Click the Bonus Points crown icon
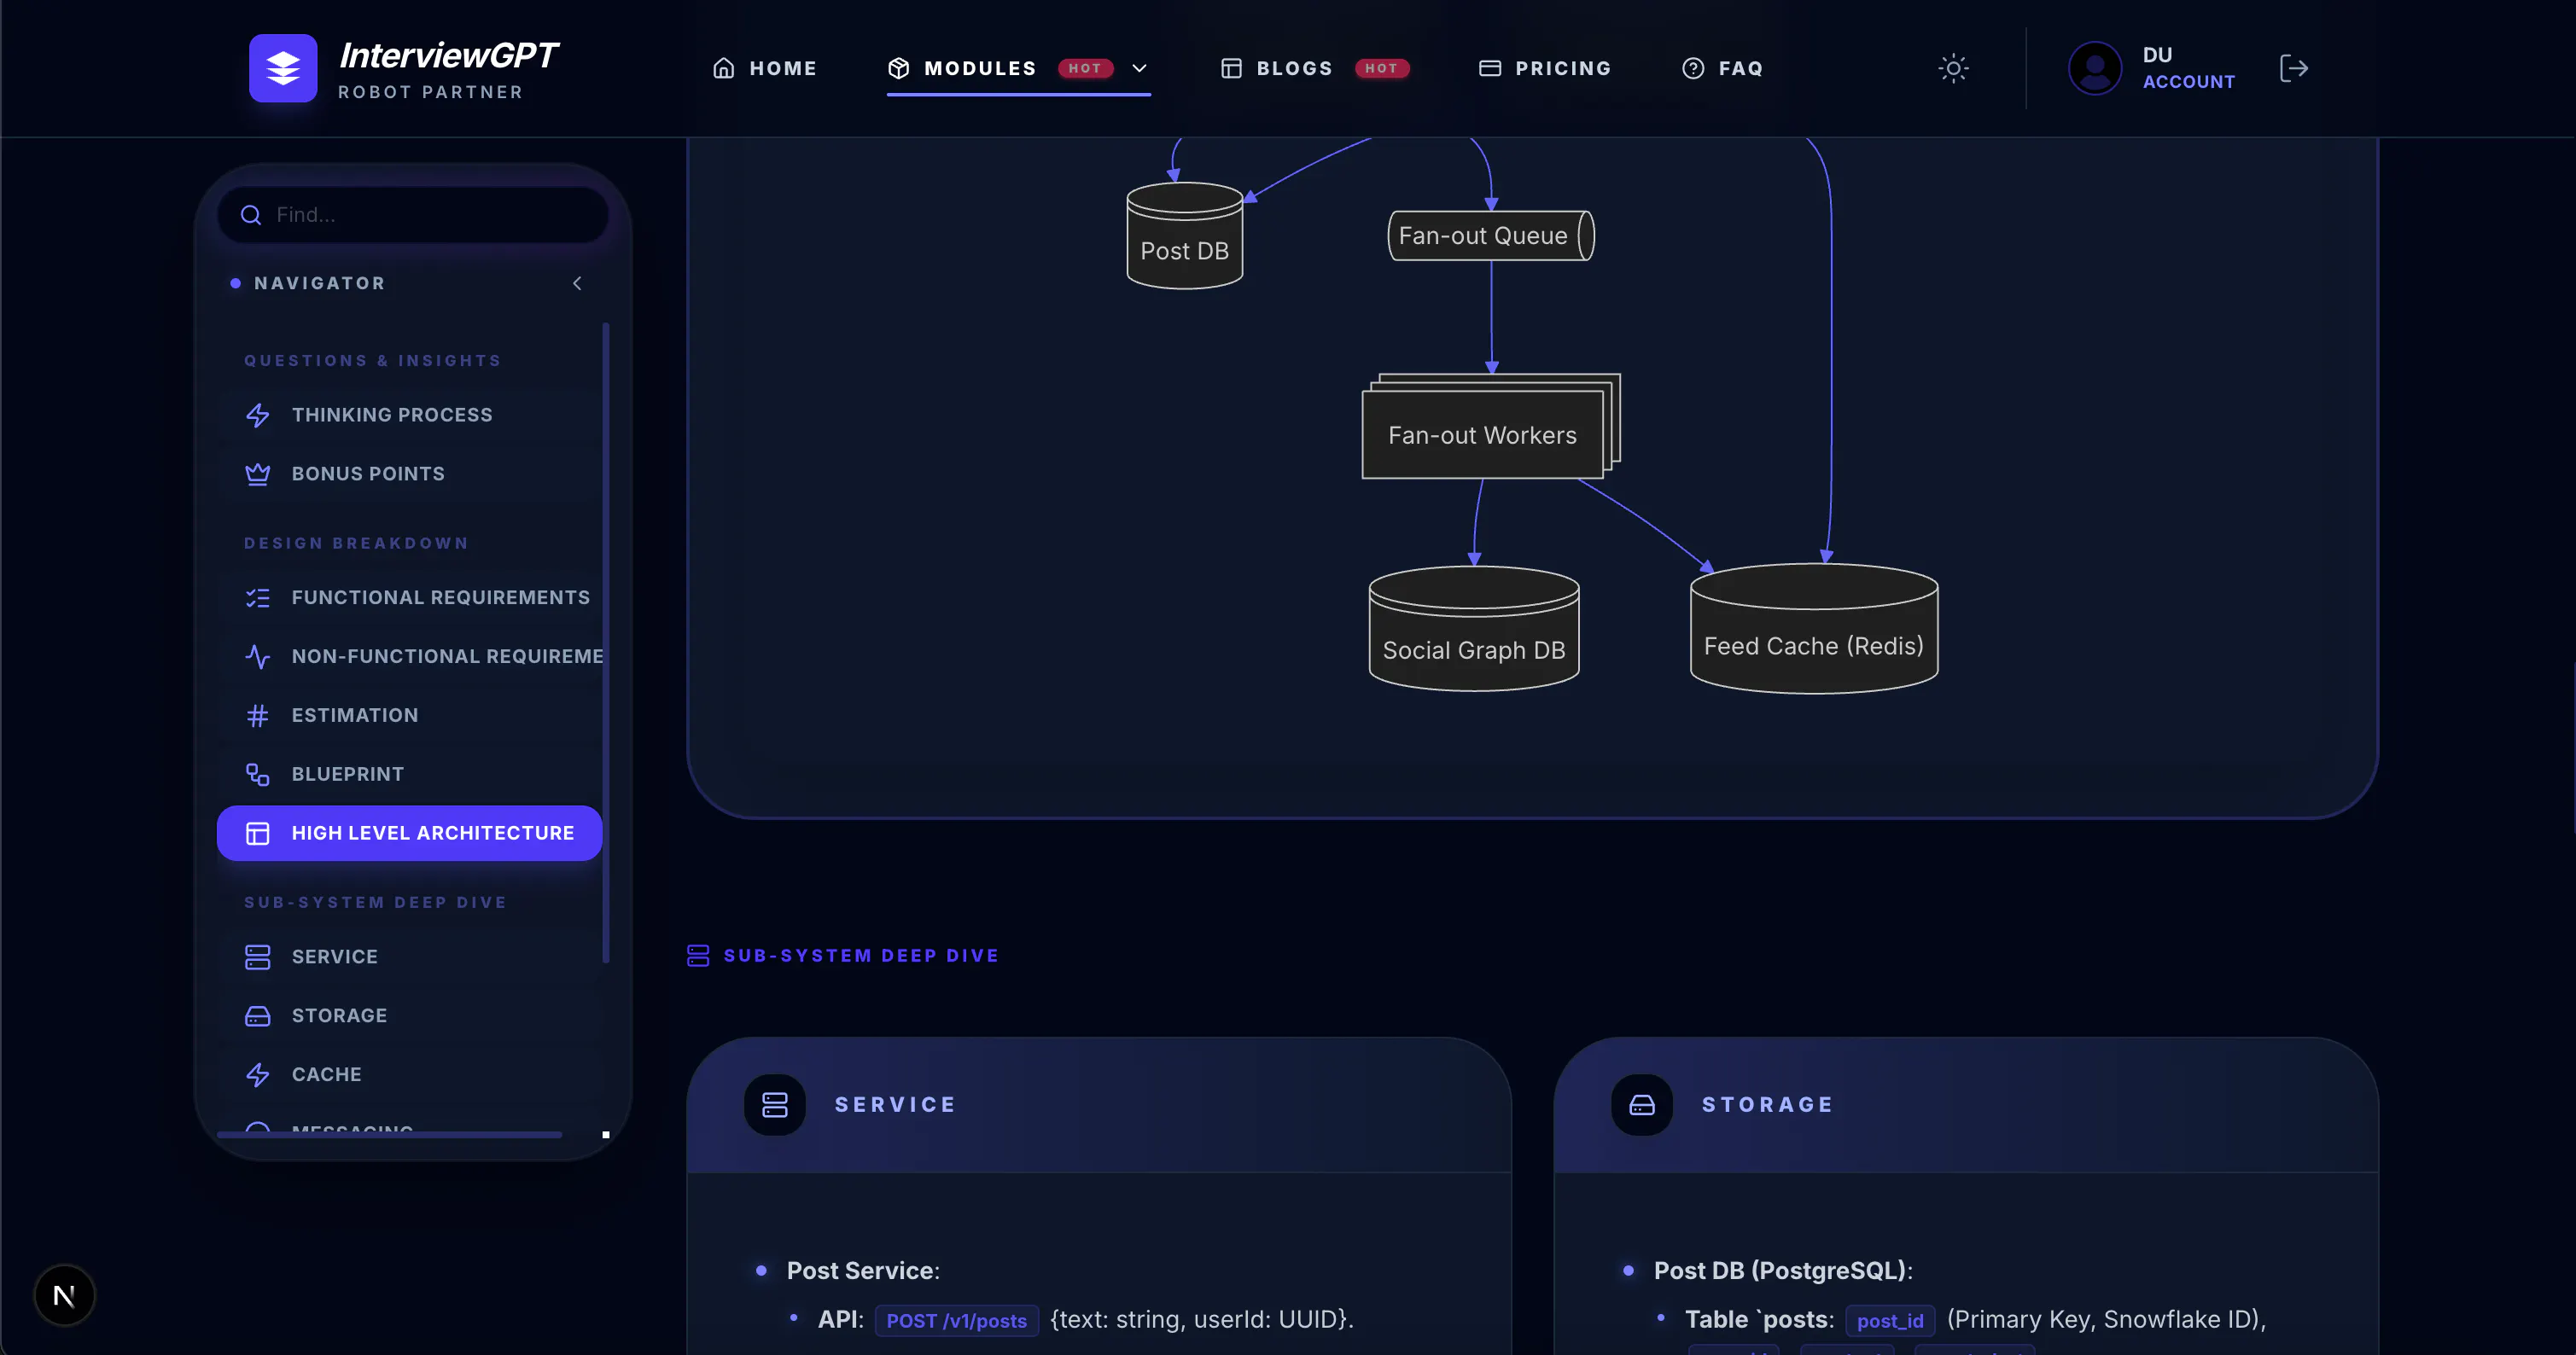The height and width of the screenshot is (1355, 2576). 258,474
